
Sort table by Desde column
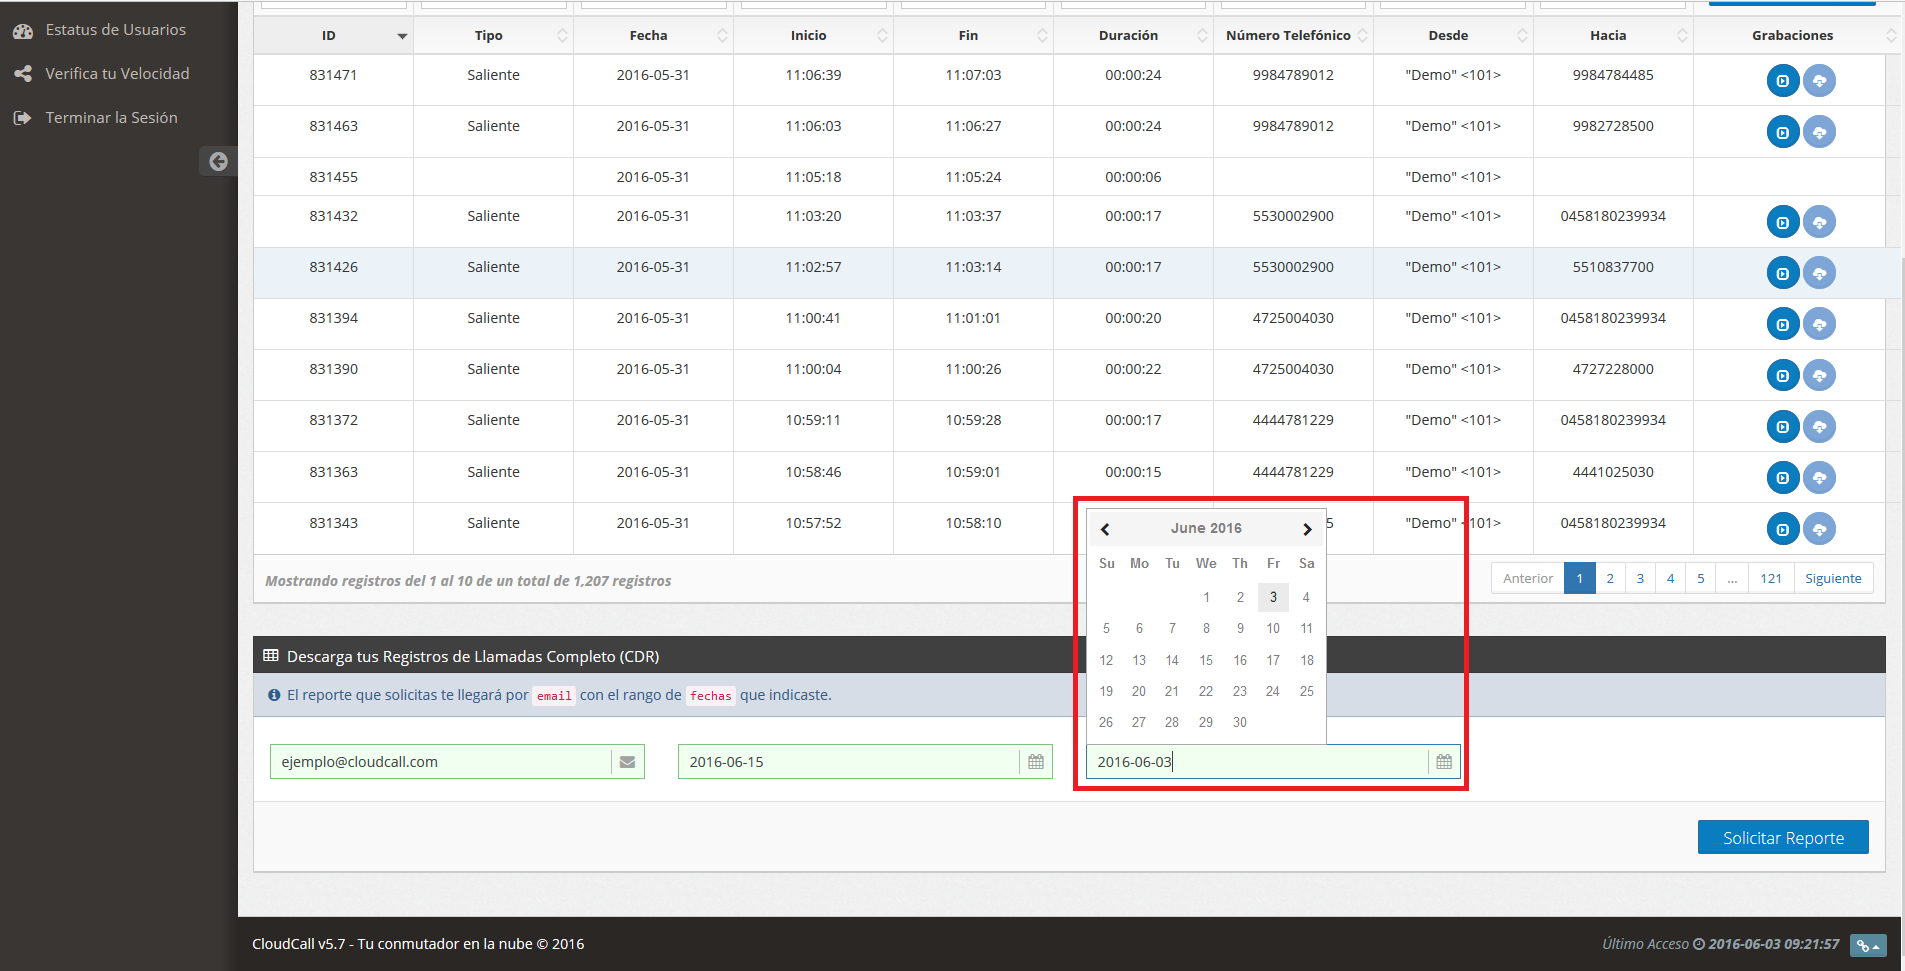[1453, 35]
